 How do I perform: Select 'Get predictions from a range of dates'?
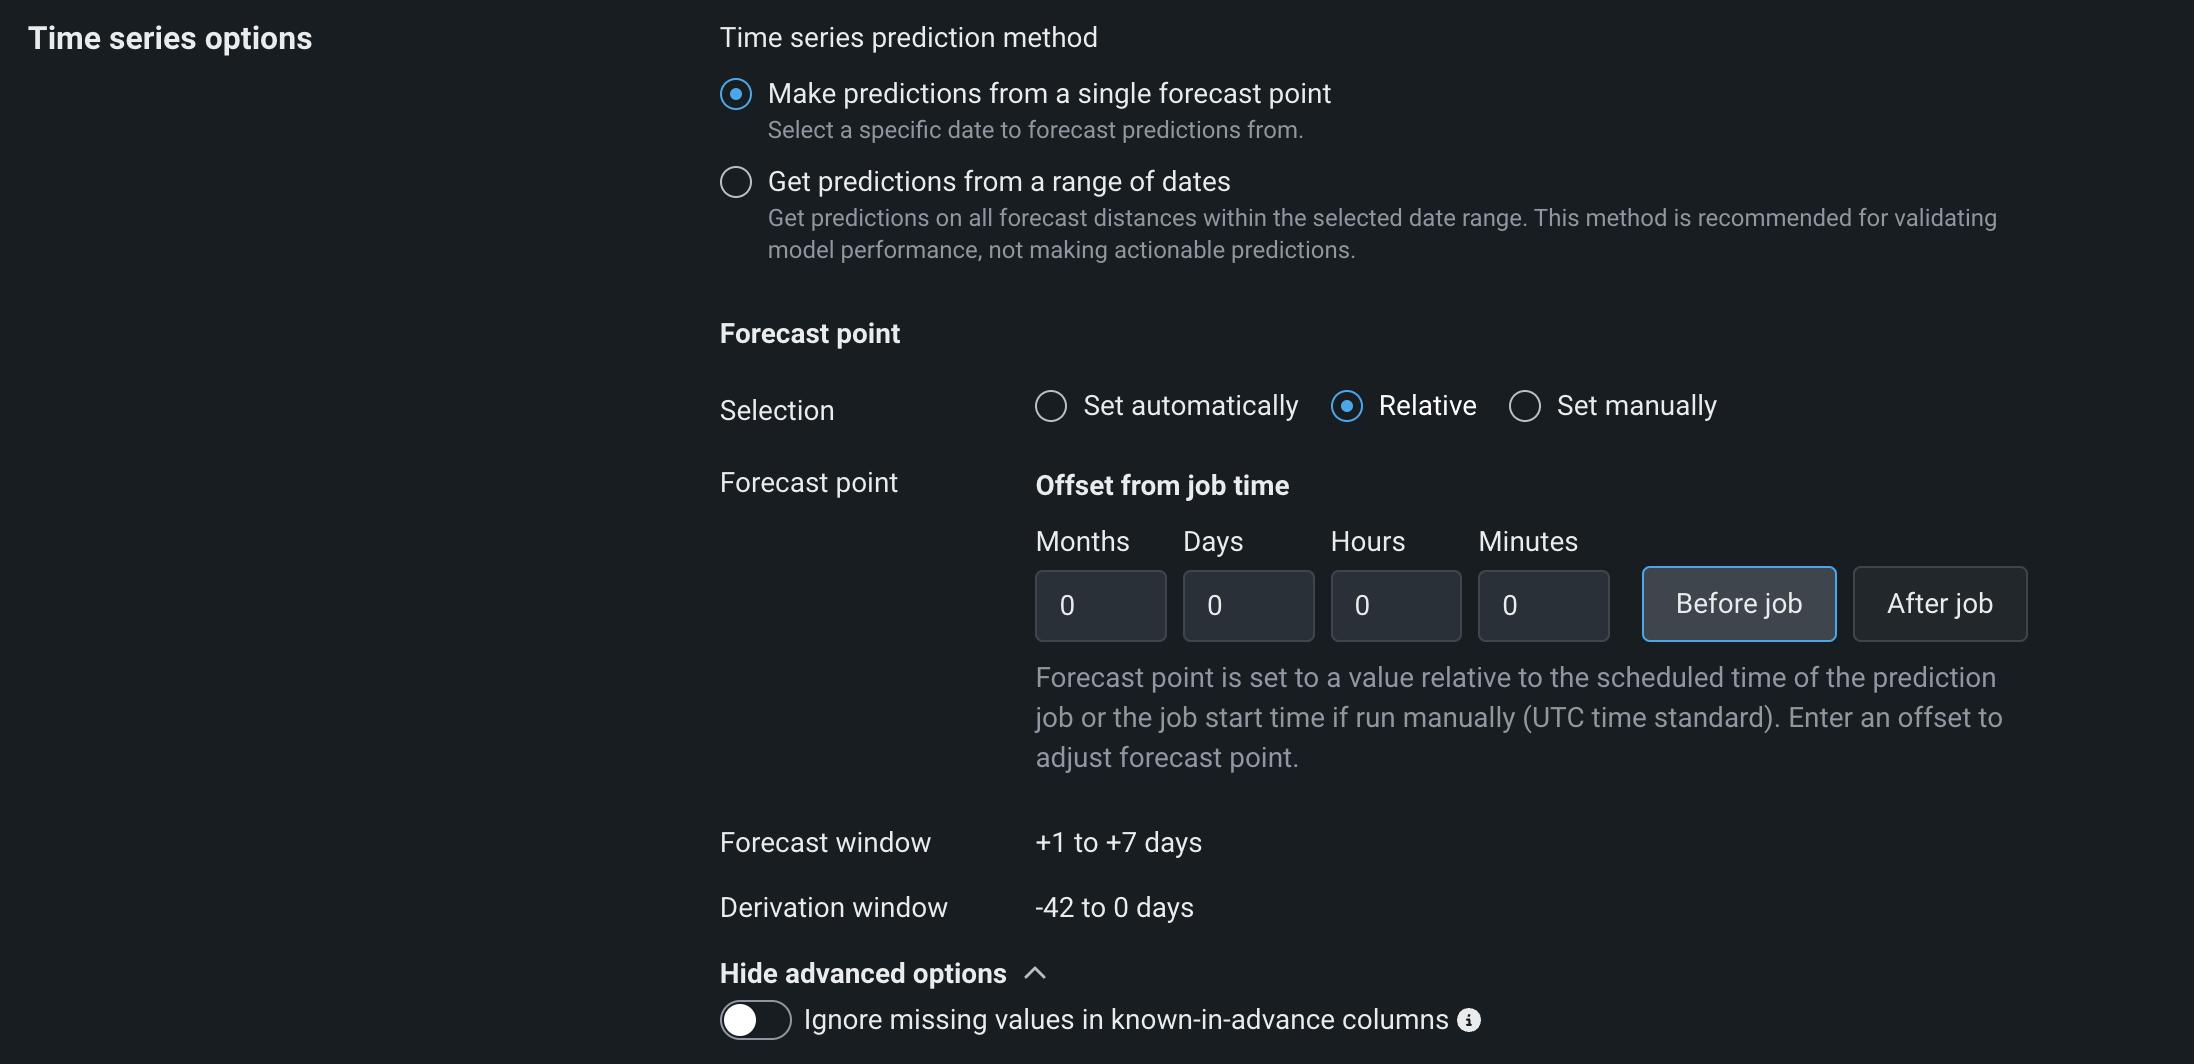[x=736, y=182]
